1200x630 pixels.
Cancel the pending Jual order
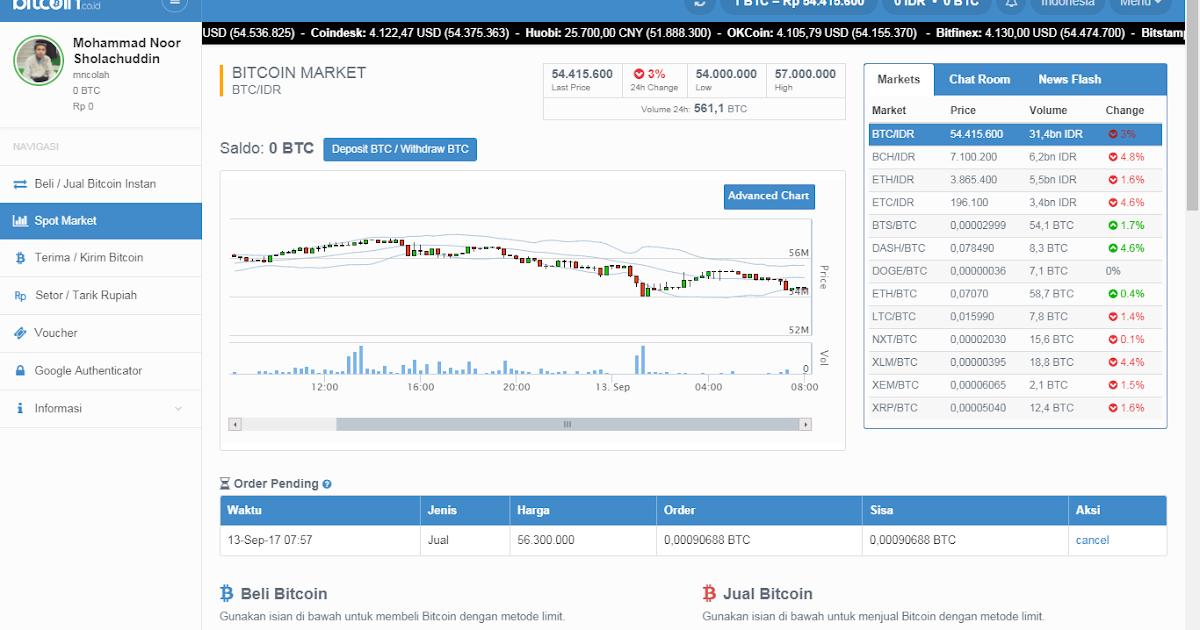tap(1092, 540)
